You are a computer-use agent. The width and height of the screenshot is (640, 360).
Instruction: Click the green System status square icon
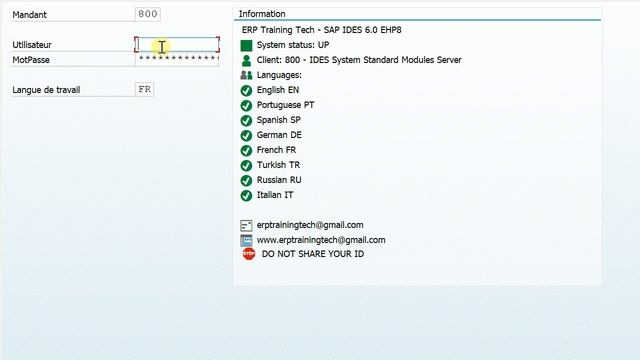246,45
